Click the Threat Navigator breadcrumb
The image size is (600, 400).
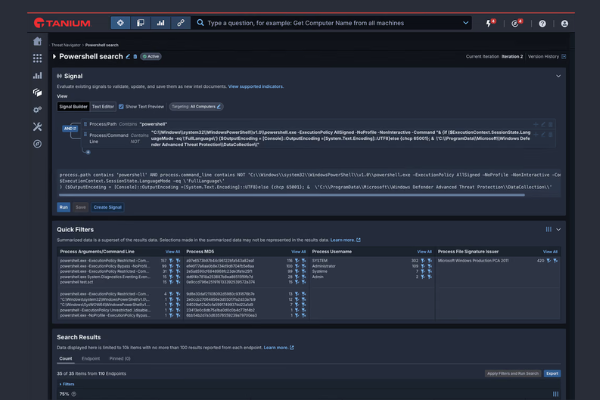[66, 45]
